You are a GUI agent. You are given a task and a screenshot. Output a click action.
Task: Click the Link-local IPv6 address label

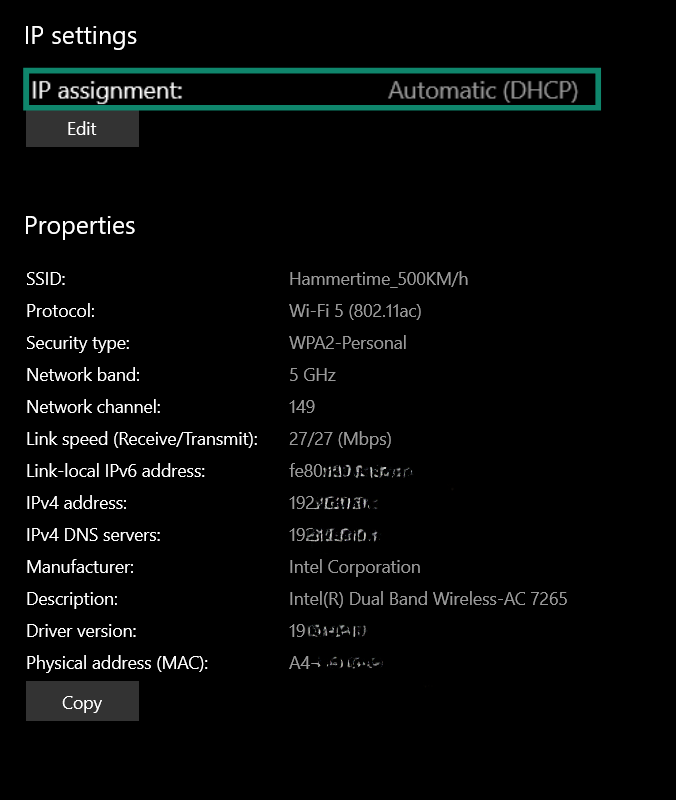pos(115,471)
